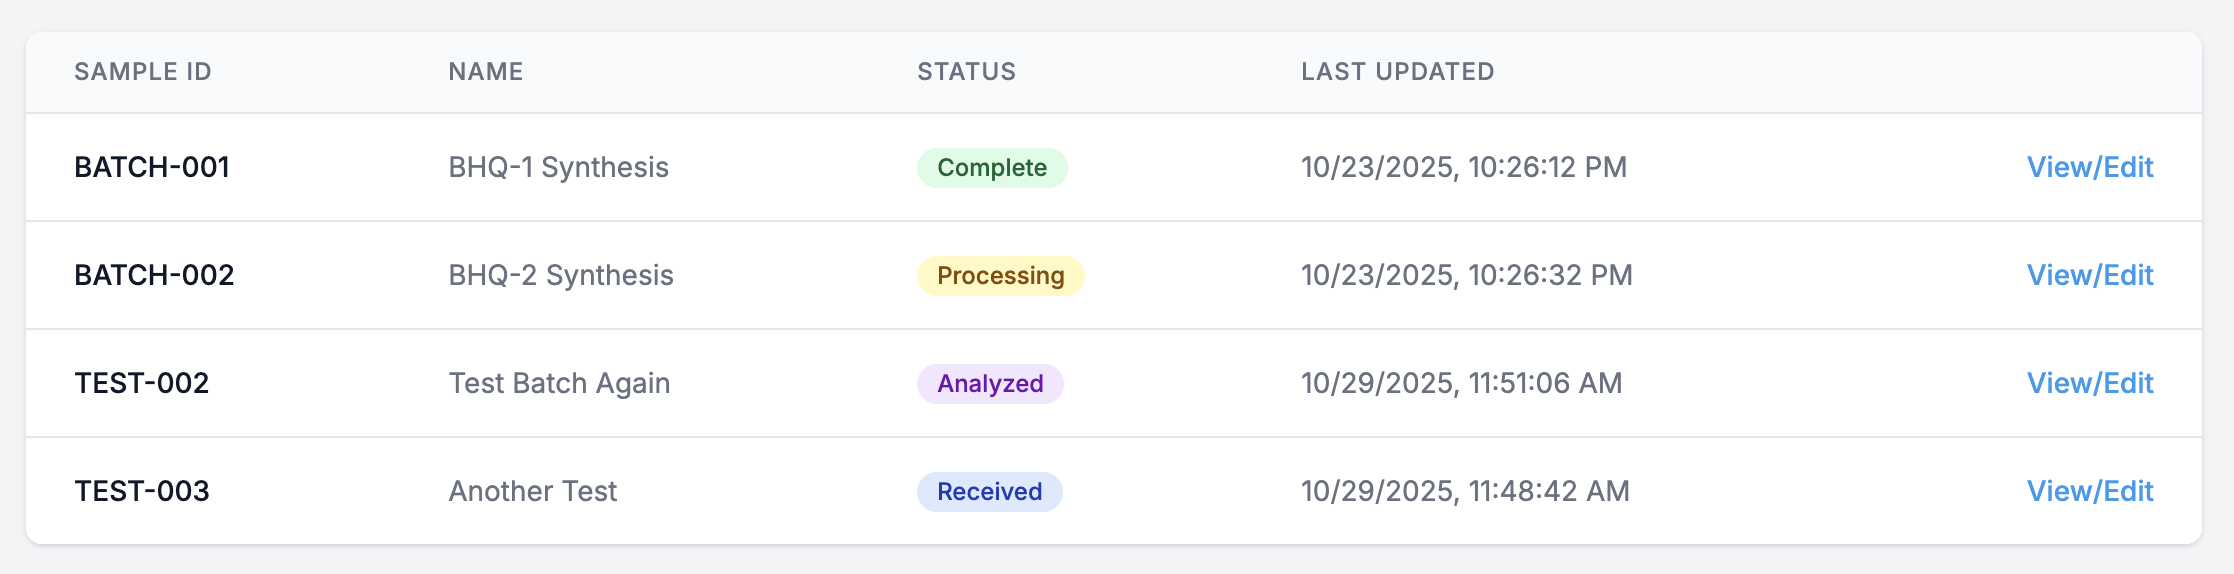Viewport: 2234px width, 574px height.
Task: Click the Complete status badge
Action: tap(991, 168)
